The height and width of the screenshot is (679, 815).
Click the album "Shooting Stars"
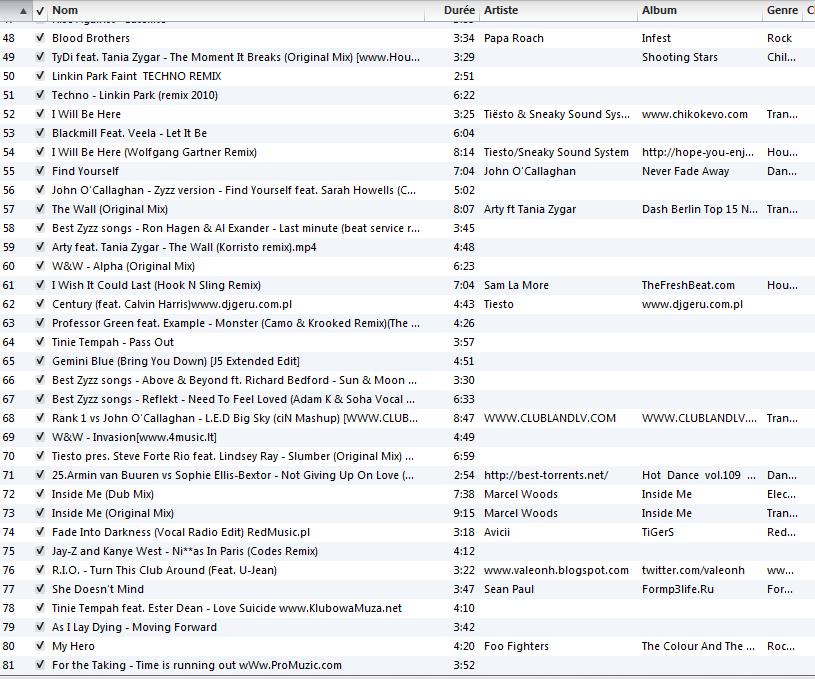tap(680, 57)
